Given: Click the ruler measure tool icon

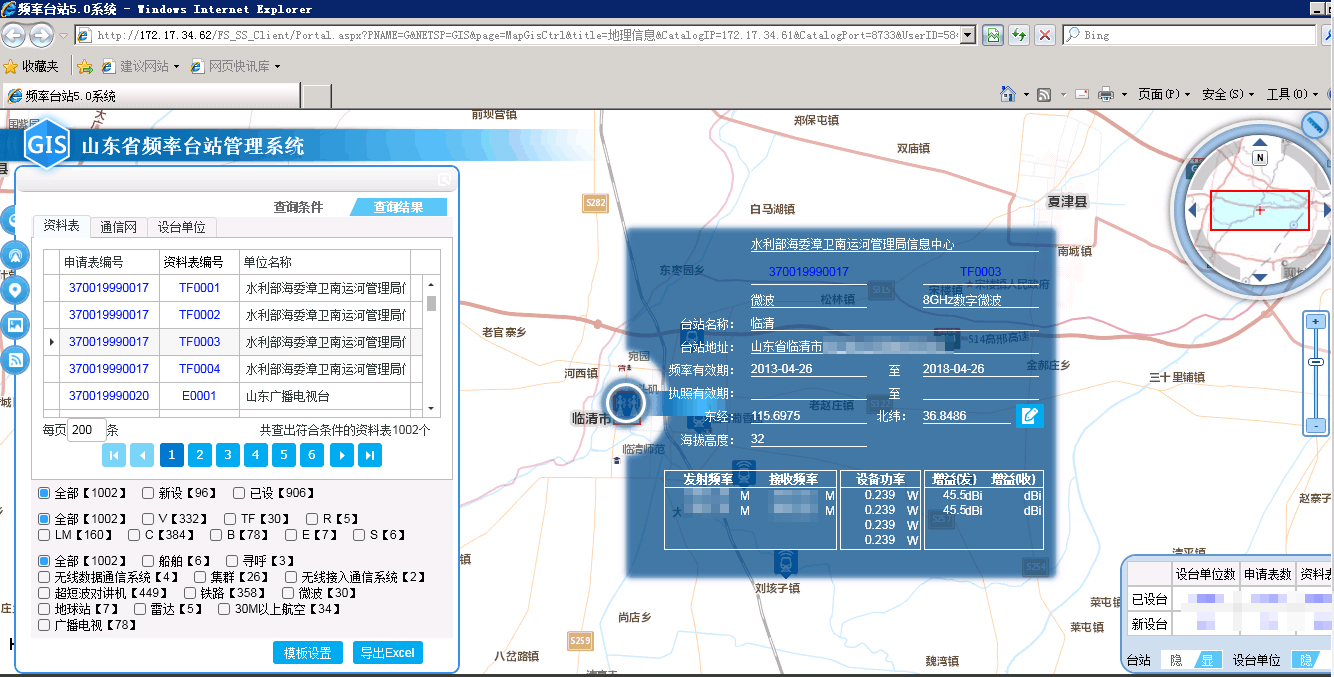Looking at the screenshot, I should [1314, 124].
